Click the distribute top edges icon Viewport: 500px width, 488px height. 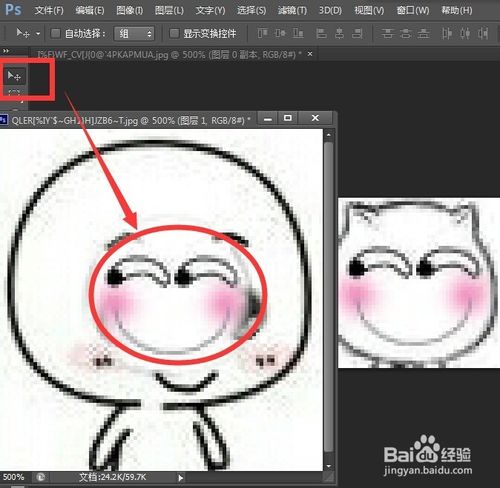coord(387,33)
